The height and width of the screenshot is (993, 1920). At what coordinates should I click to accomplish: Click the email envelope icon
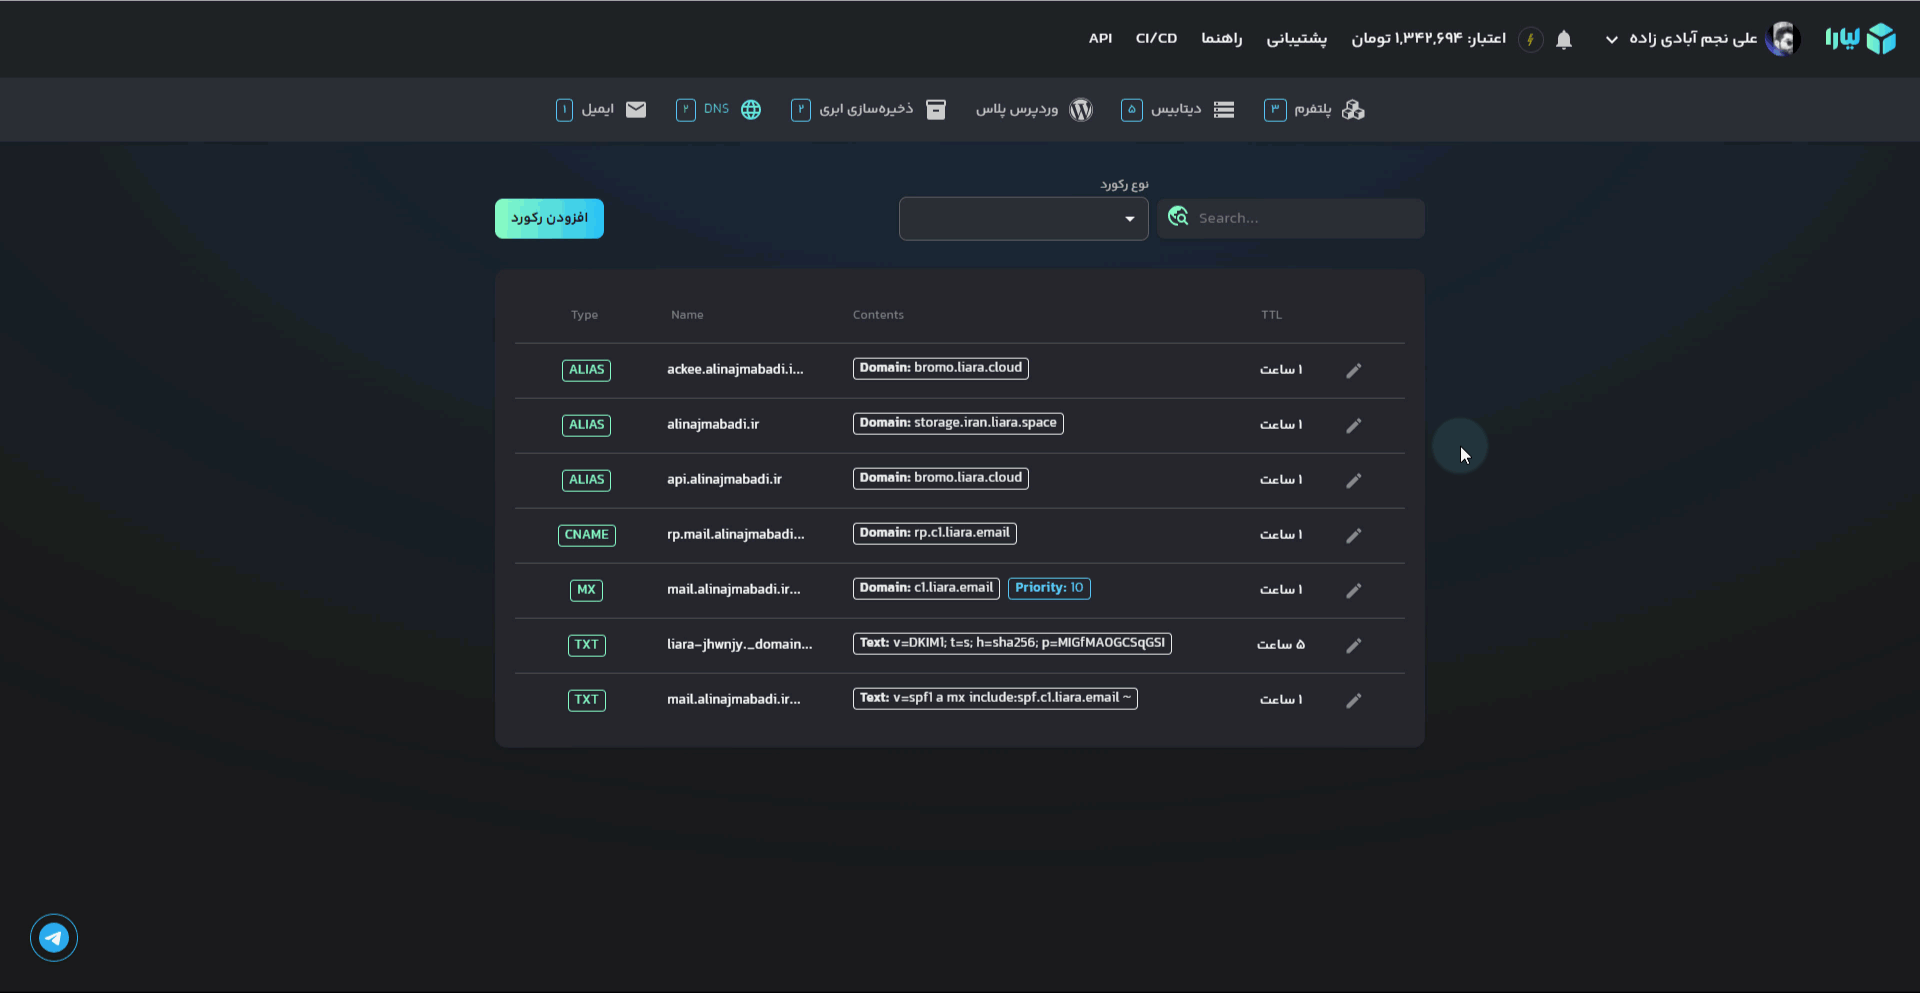click(x=636, y=109)
